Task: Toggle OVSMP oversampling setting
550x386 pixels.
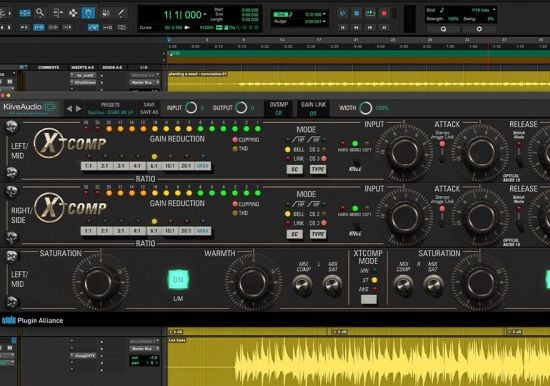Action: click(279, 108)
